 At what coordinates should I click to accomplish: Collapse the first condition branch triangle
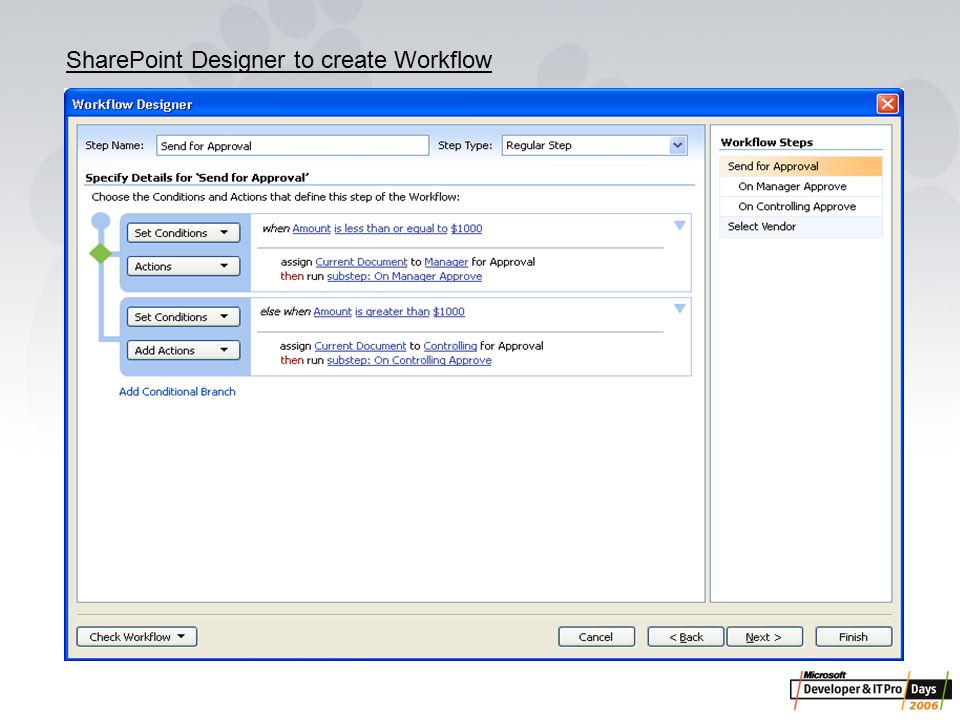680,225
